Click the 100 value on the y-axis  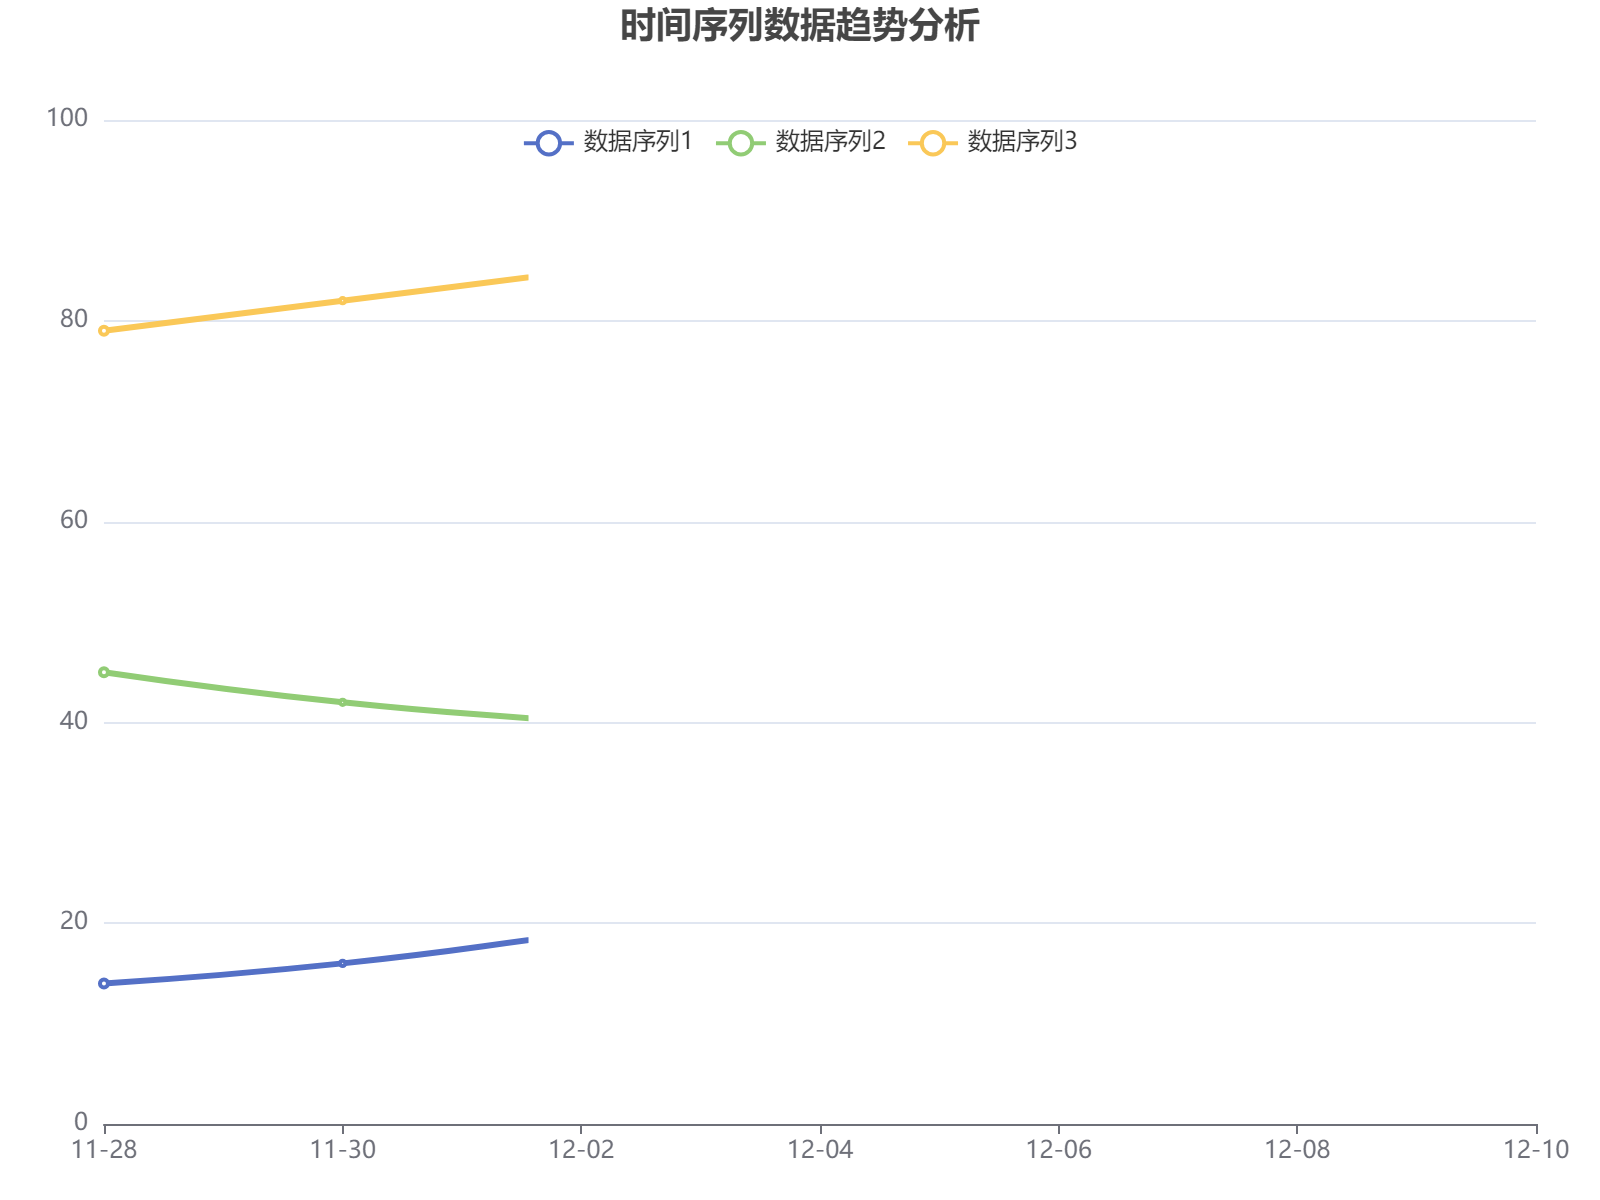(66, 118)
